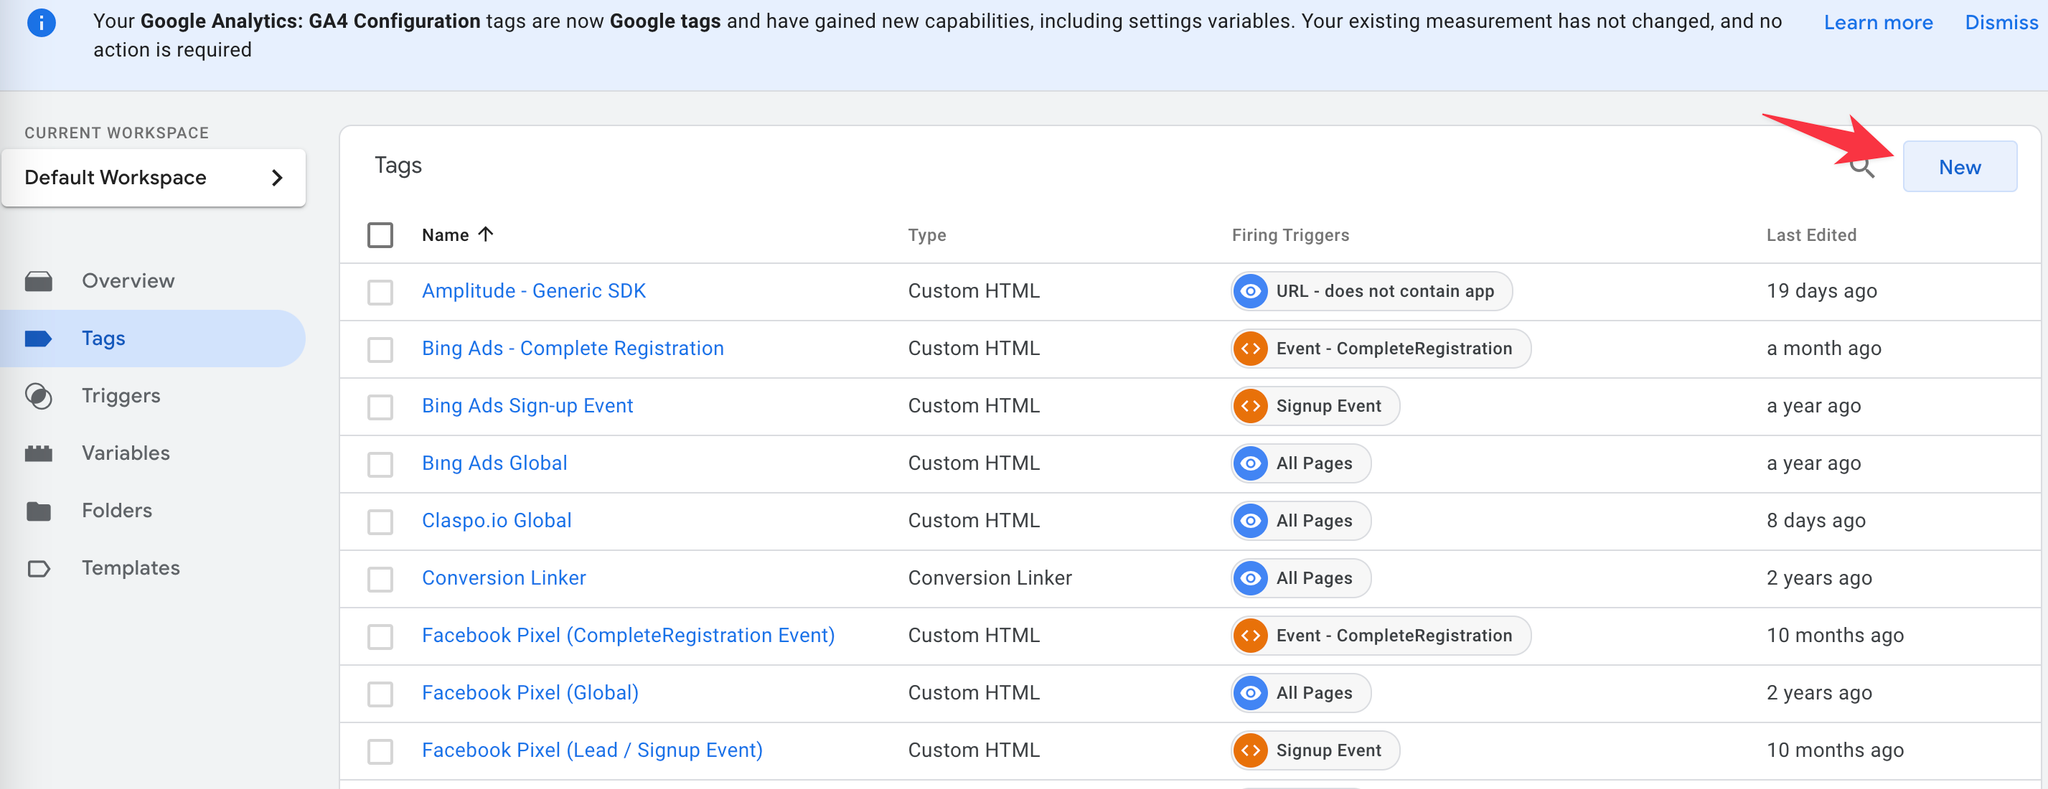
Task: Click orange code icon in Bing Ads Sign-up Event row
Action: [x=1250, y=406]
